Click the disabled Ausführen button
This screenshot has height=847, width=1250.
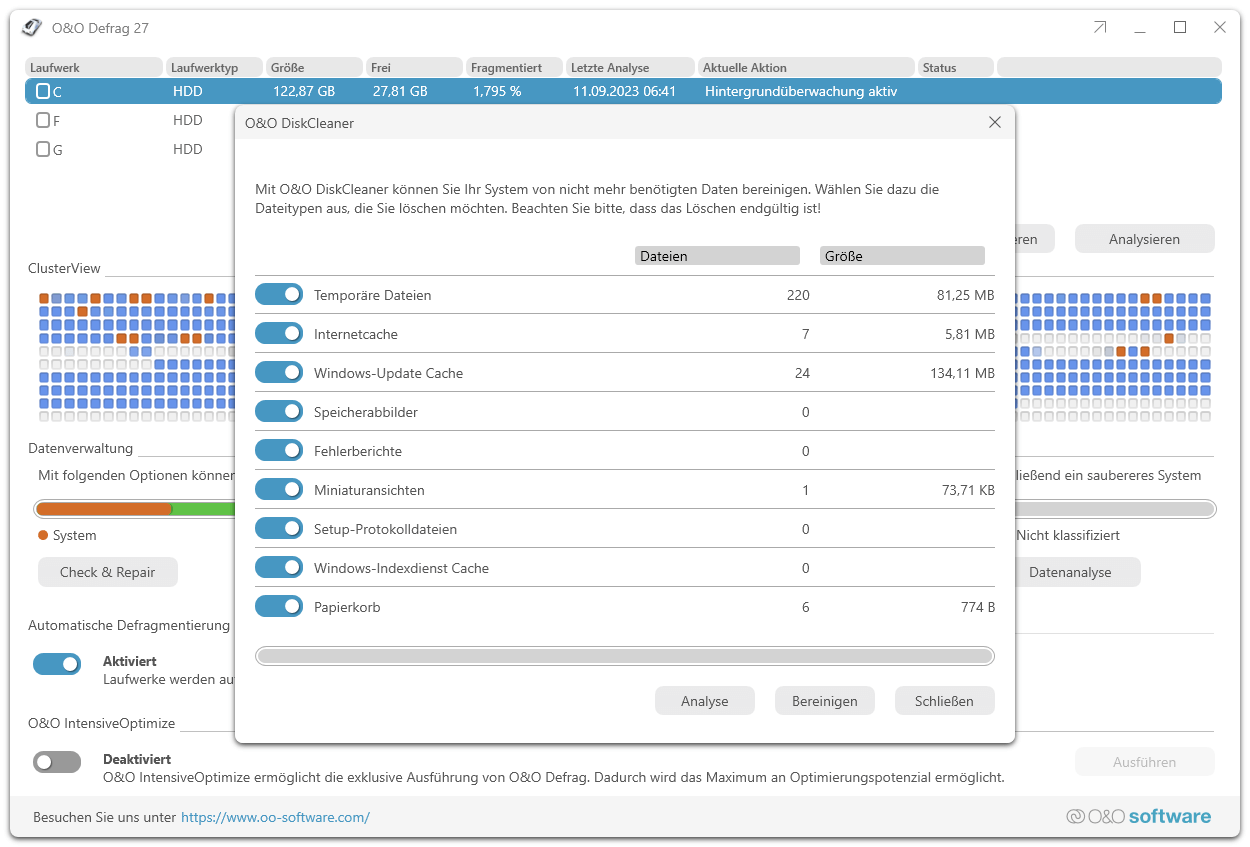(x=1145, y=762)
